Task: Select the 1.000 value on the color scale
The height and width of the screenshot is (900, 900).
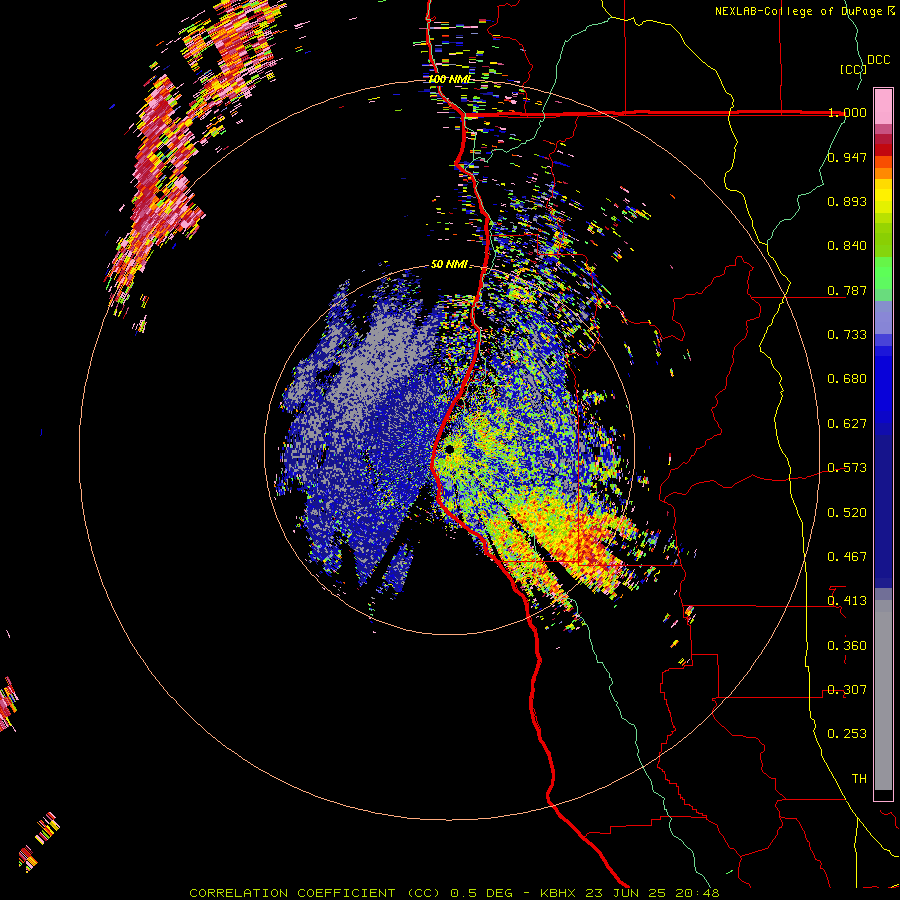Action: point(847,112)
